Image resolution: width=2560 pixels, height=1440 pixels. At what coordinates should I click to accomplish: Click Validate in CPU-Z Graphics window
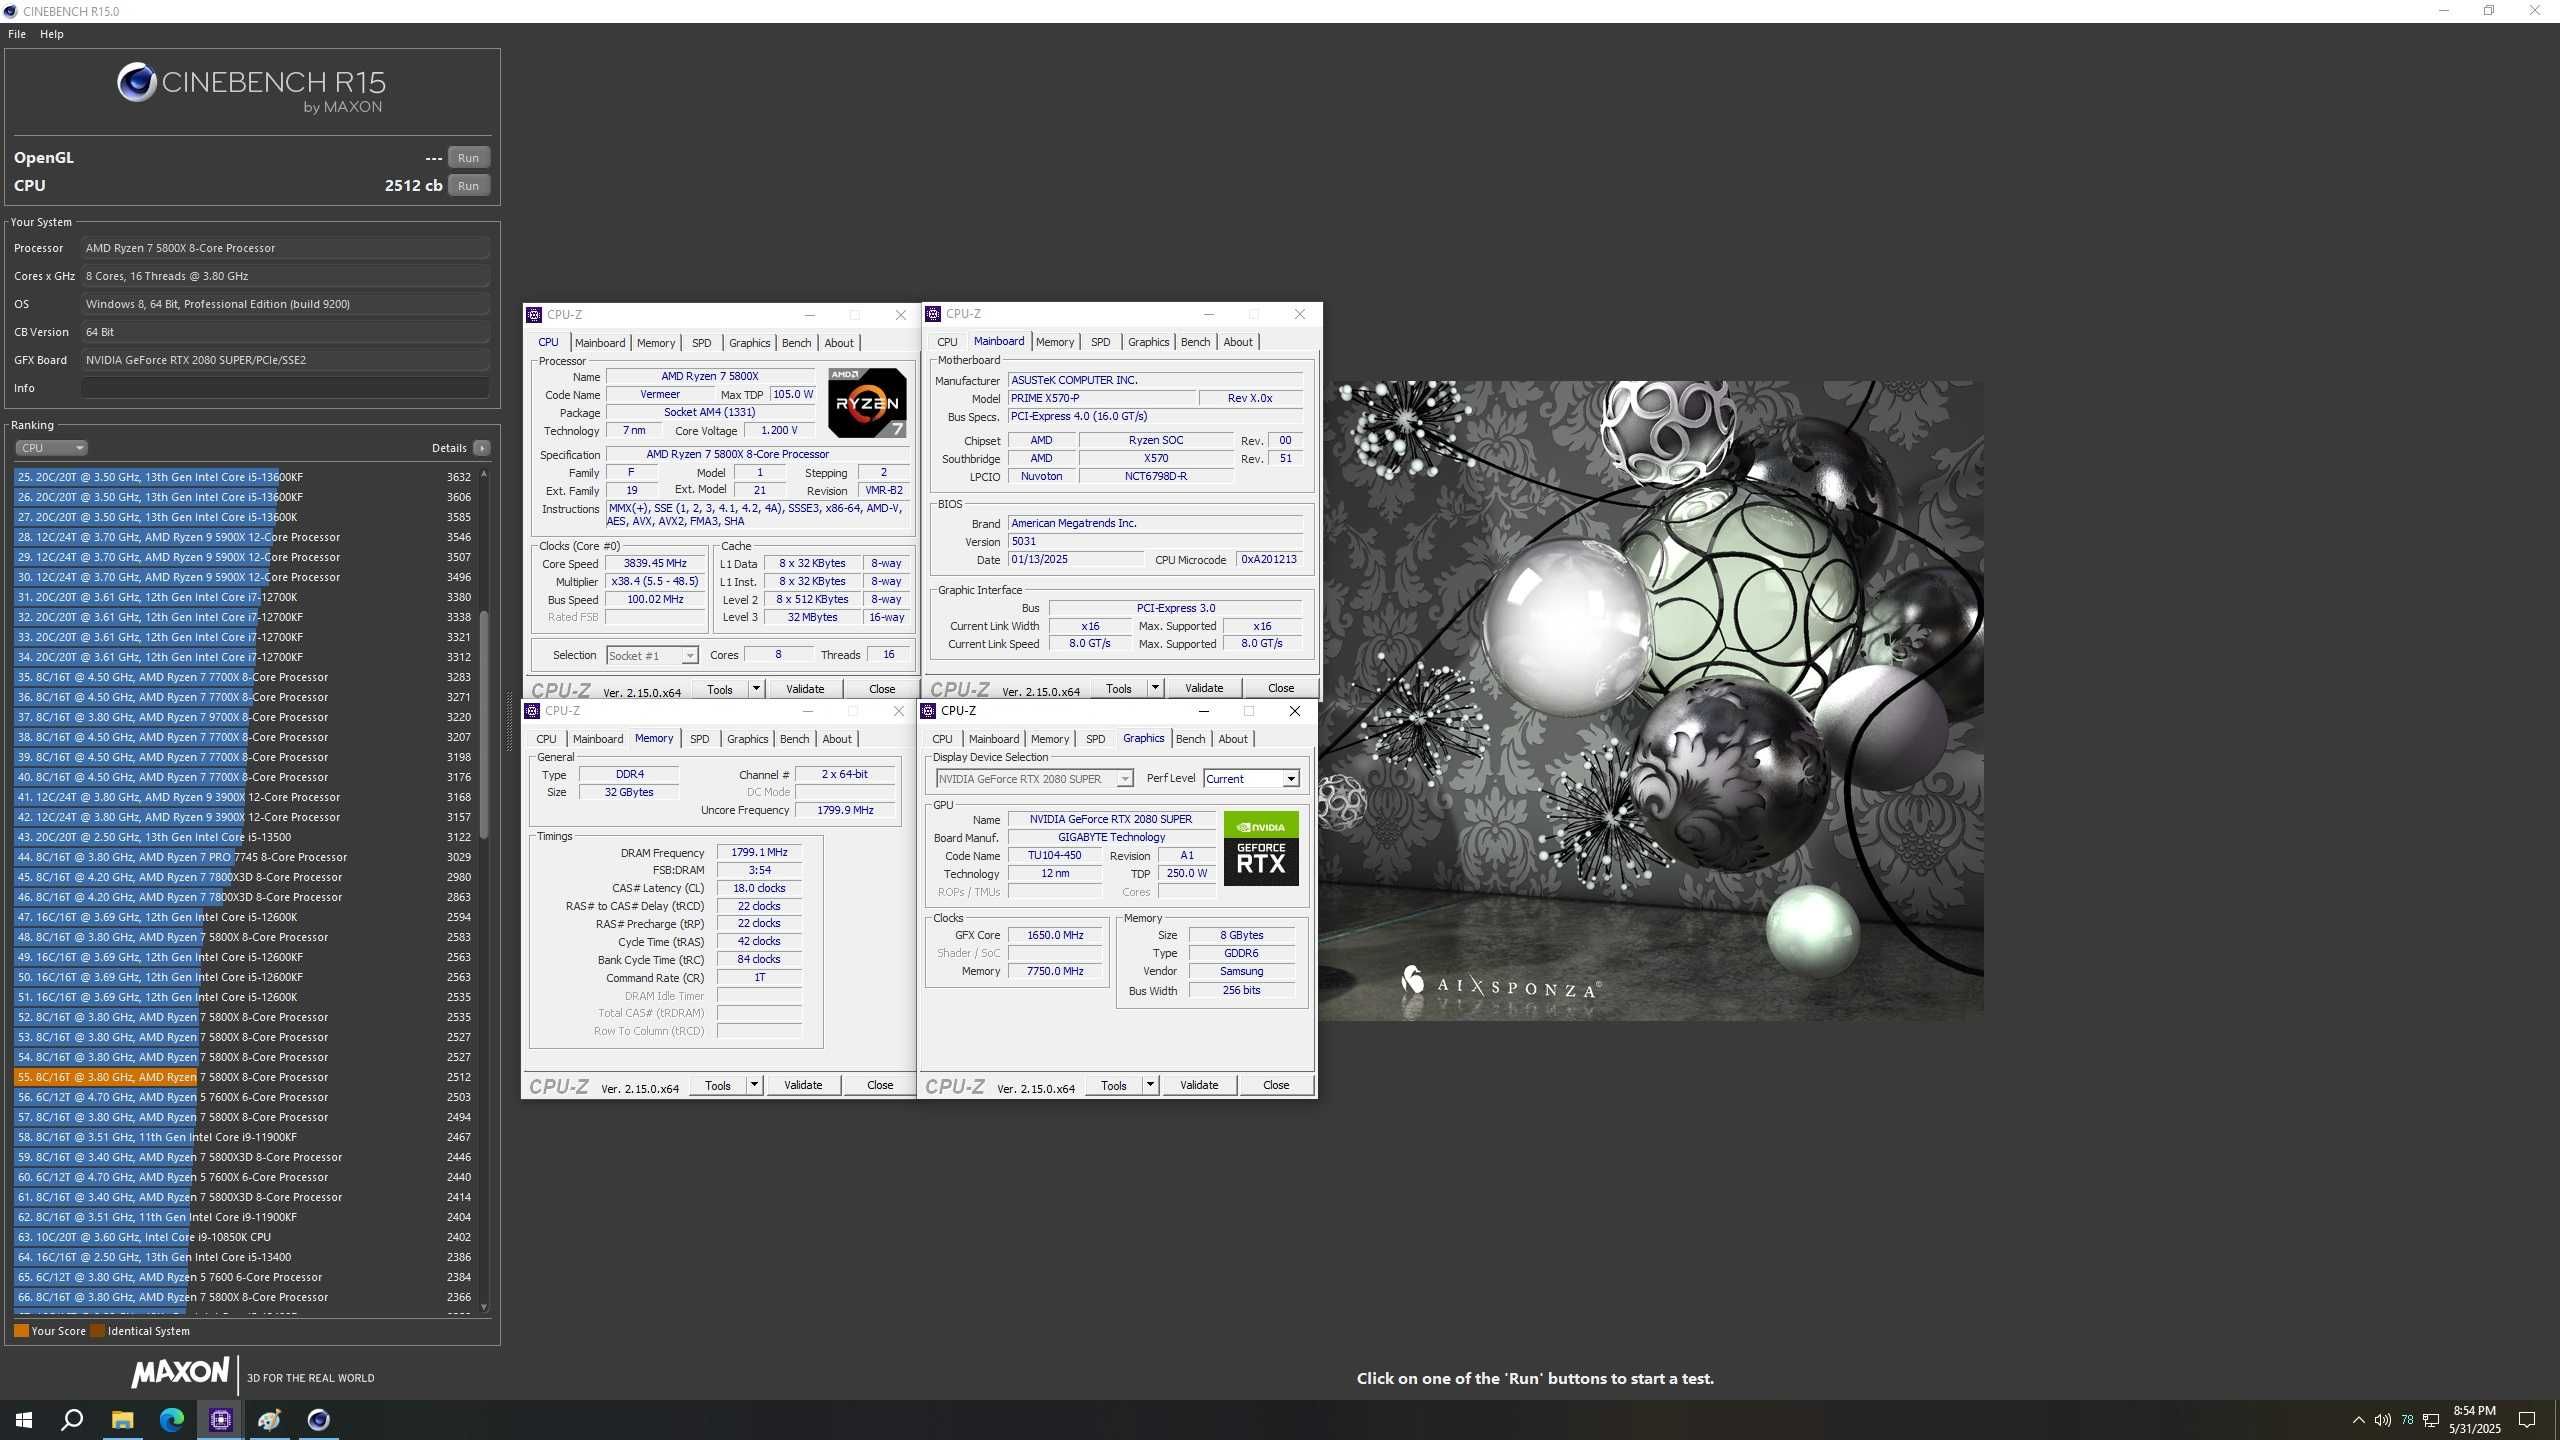point(1199,1085)
